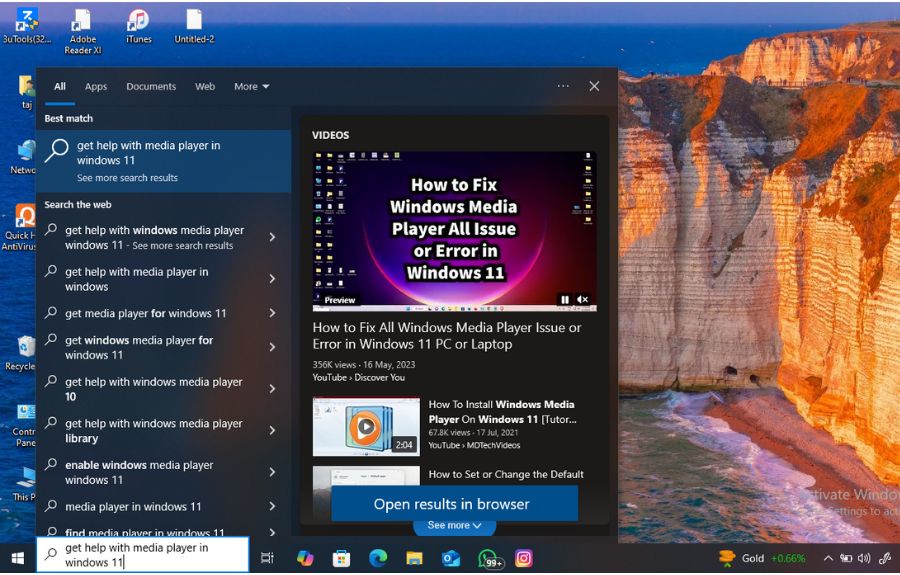Open 'How To Install Windows Media Player' link

(x=502, y=412)
